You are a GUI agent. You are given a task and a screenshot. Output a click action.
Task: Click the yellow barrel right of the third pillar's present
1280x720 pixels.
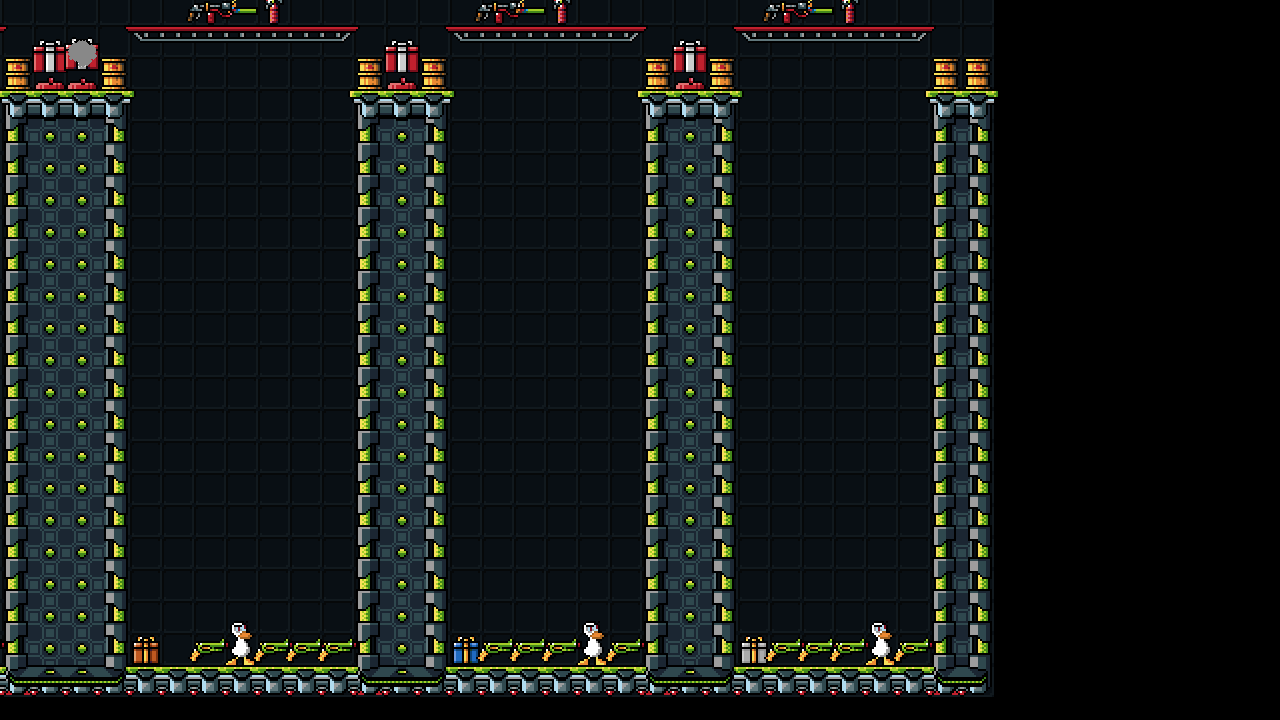point(721,74)
